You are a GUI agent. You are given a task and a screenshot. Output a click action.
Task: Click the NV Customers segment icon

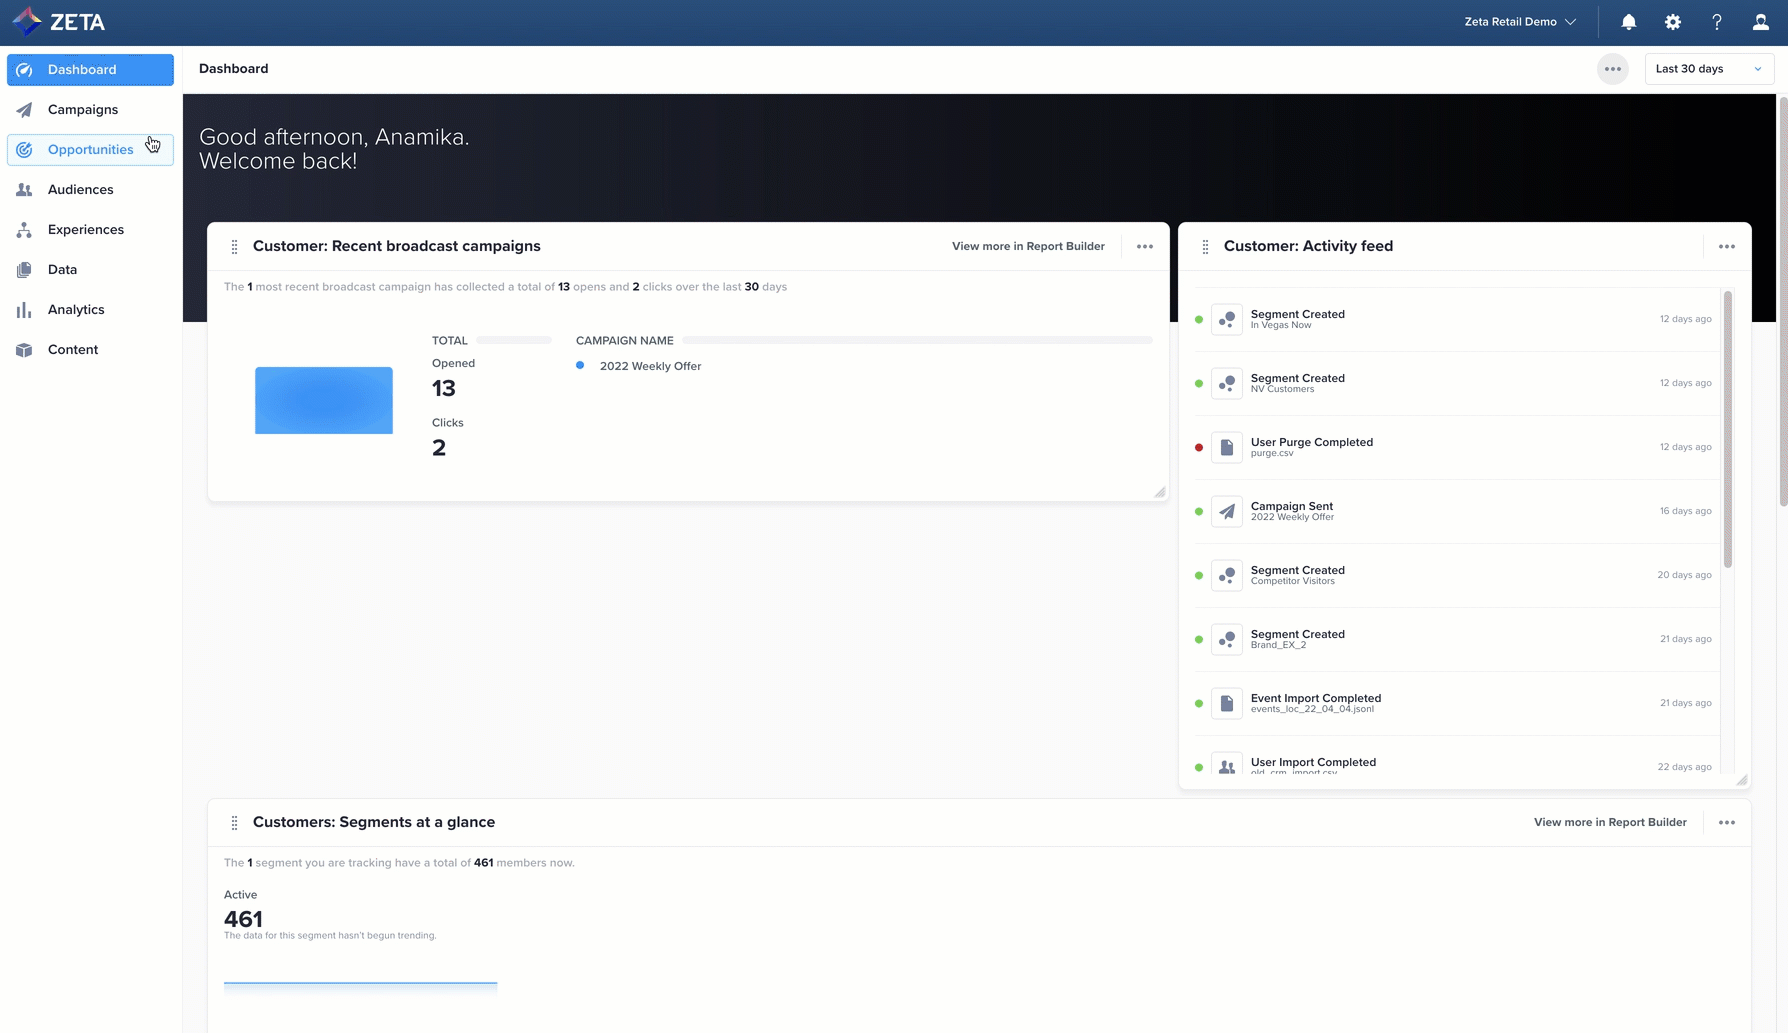pos(1227,383)
